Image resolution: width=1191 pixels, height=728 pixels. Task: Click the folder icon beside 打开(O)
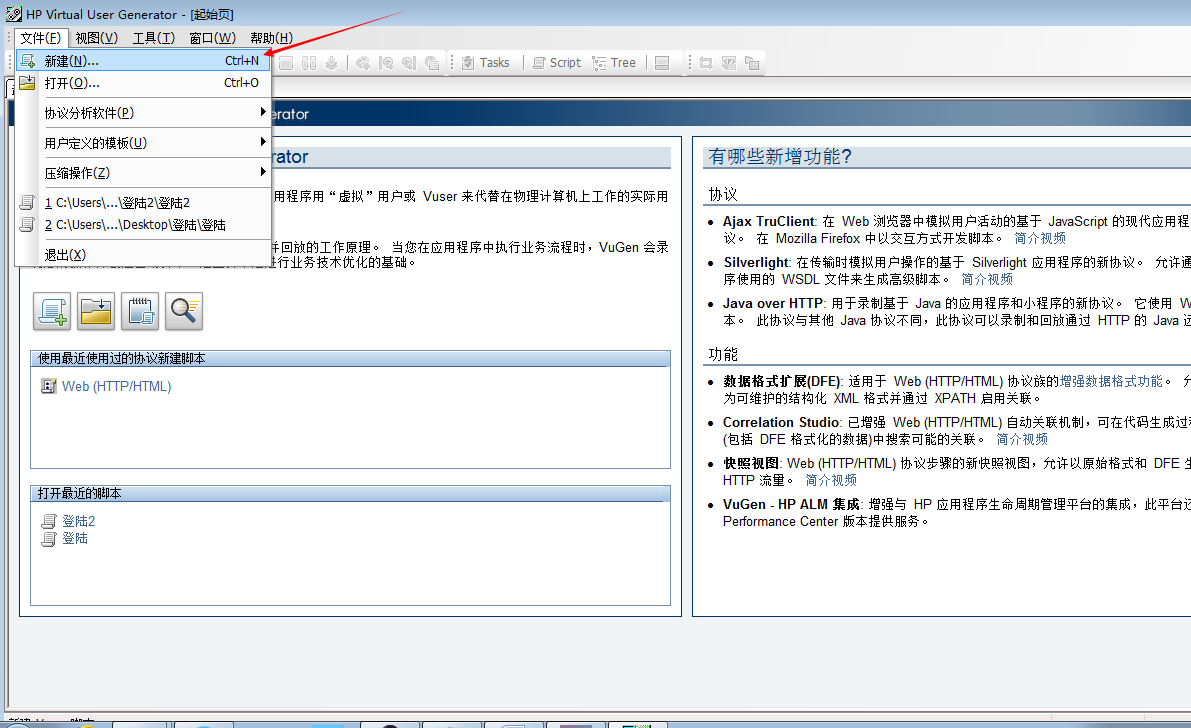click(x=27, y=83)
